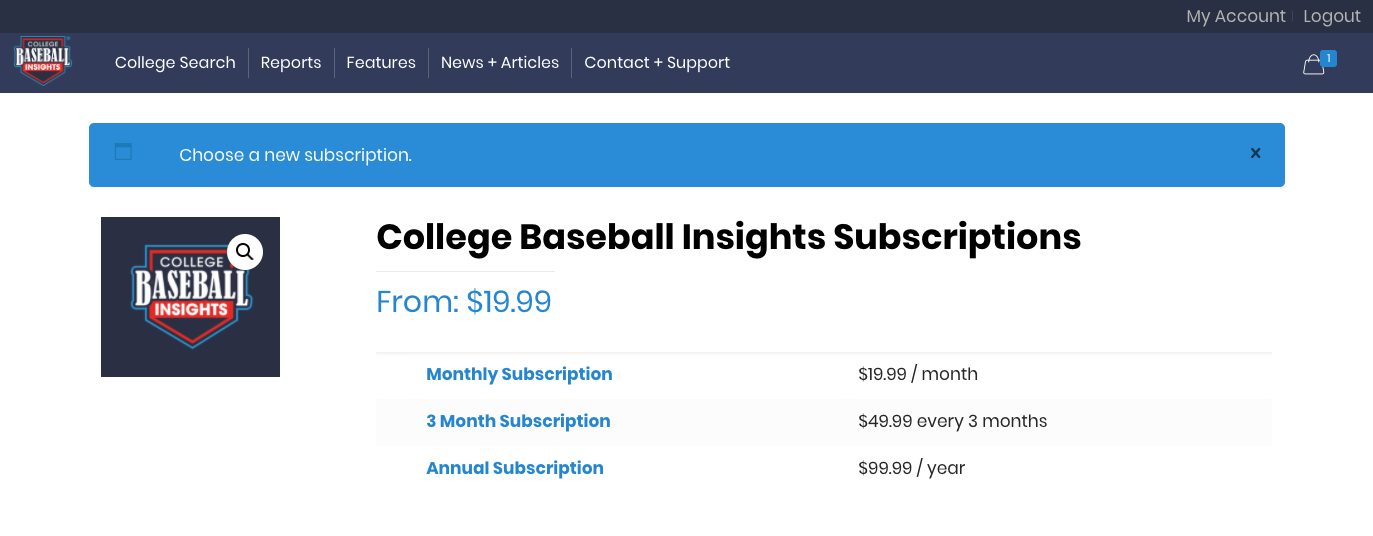Image resolution: width=1373 pixels, height=536 pixels.
Task: Click the '$49.99 every 3 months' price
Action: coord(952,421)
